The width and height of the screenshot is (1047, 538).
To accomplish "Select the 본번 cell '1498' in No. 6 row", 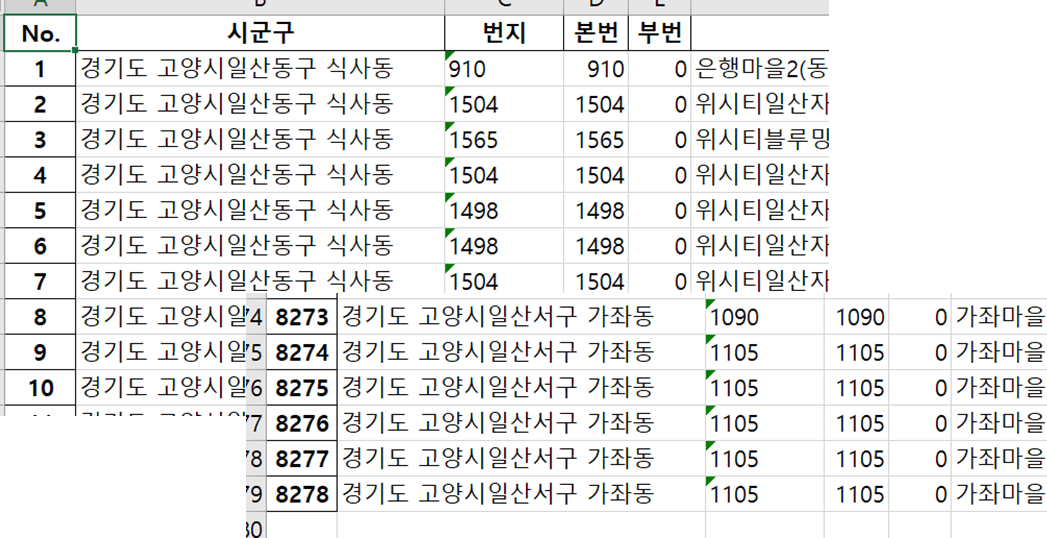I will point(596,246).
